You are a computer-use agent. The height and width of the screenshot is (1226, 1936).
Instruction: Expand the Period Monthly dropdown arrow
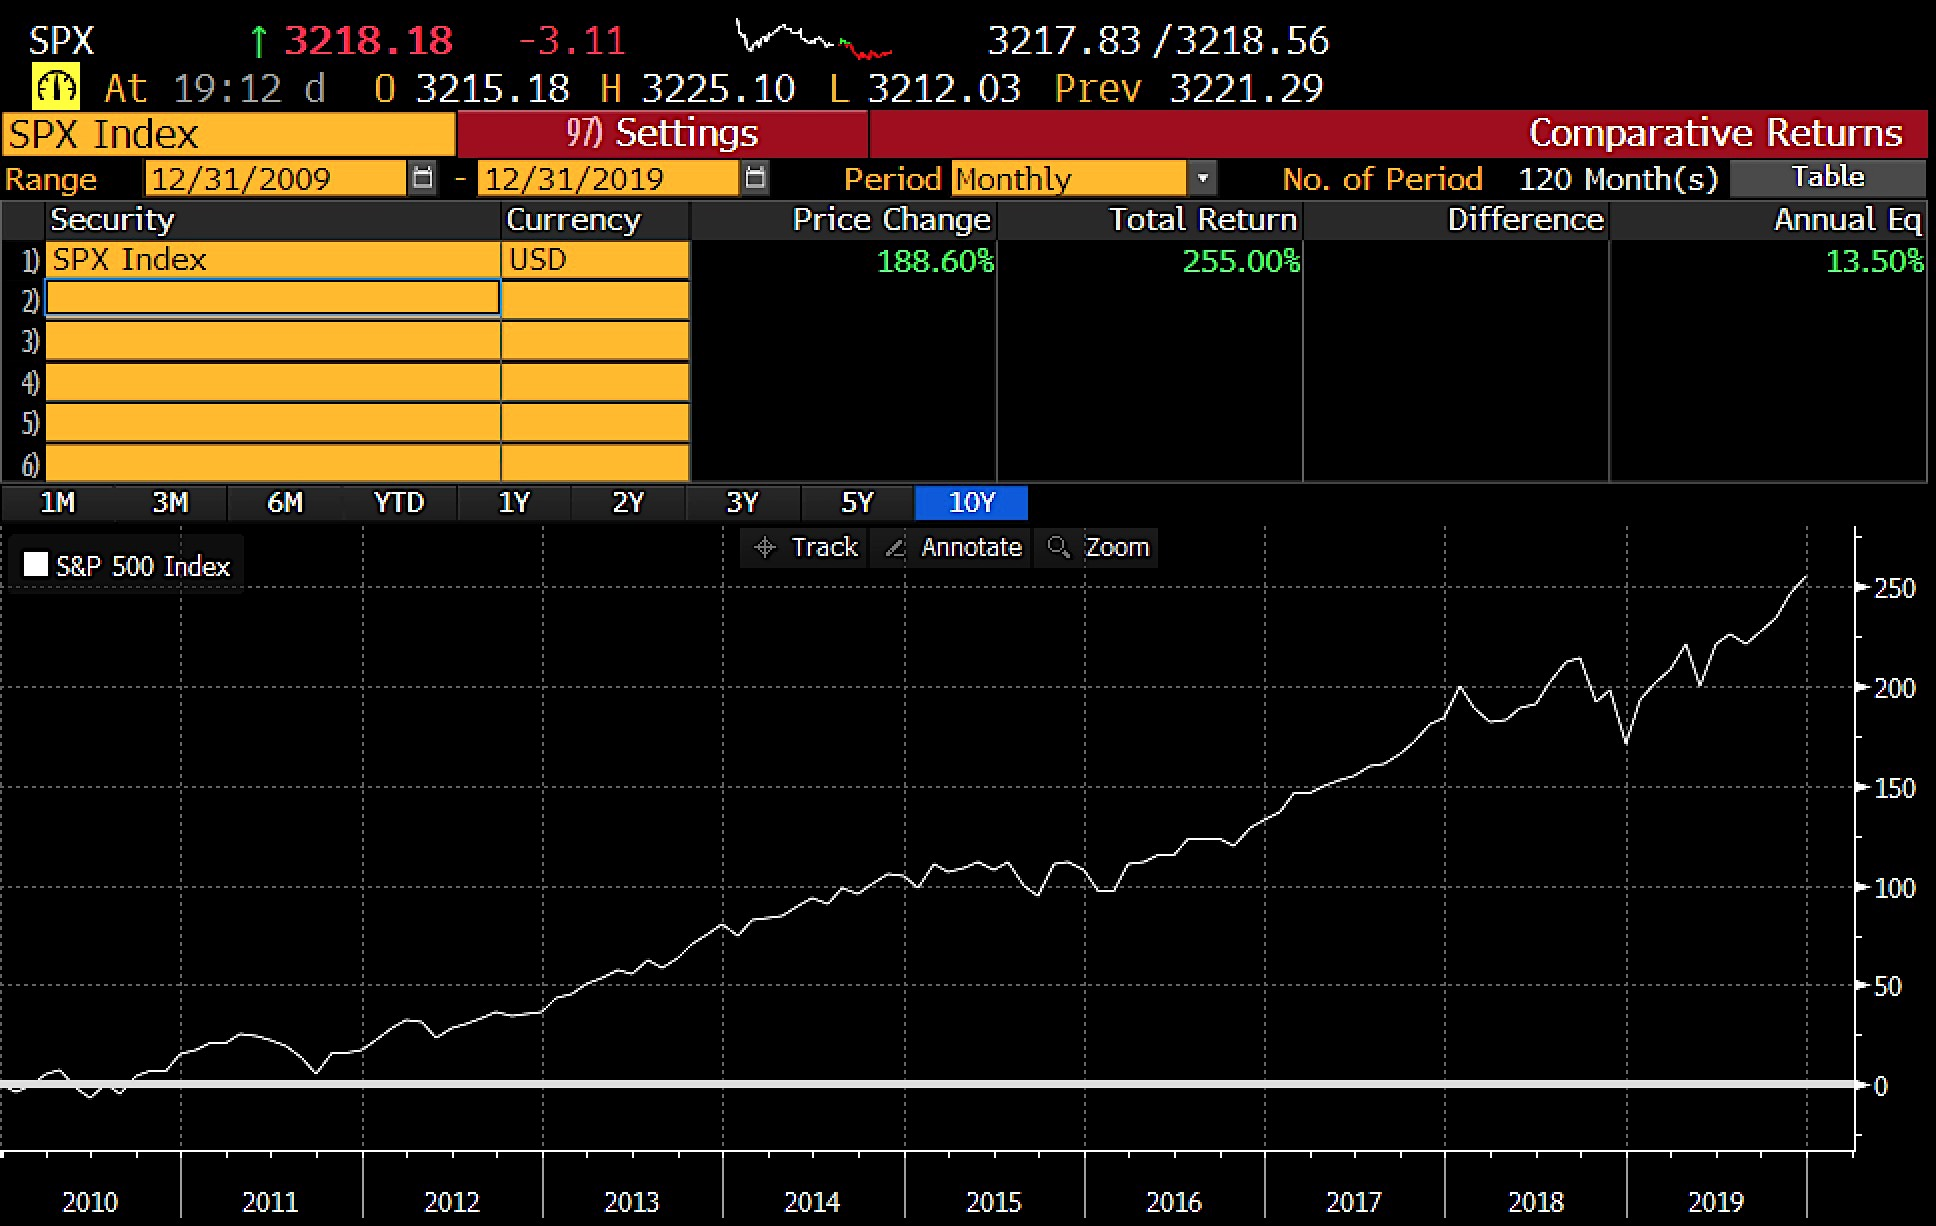click(1203, 179)
